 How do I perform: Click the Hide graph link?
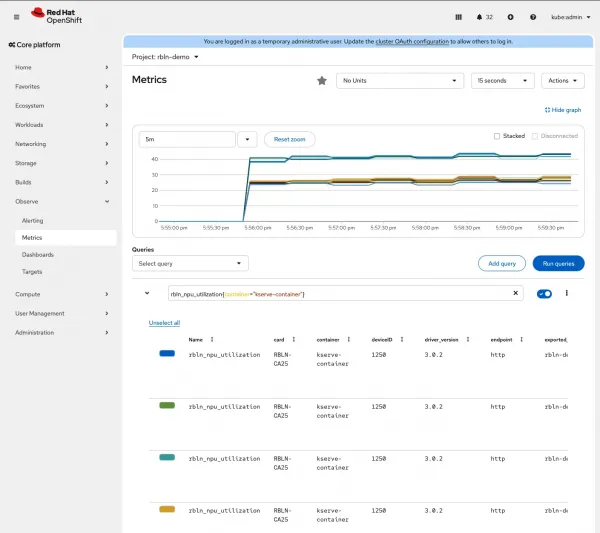pyautogui.click(x=562, y=110)
